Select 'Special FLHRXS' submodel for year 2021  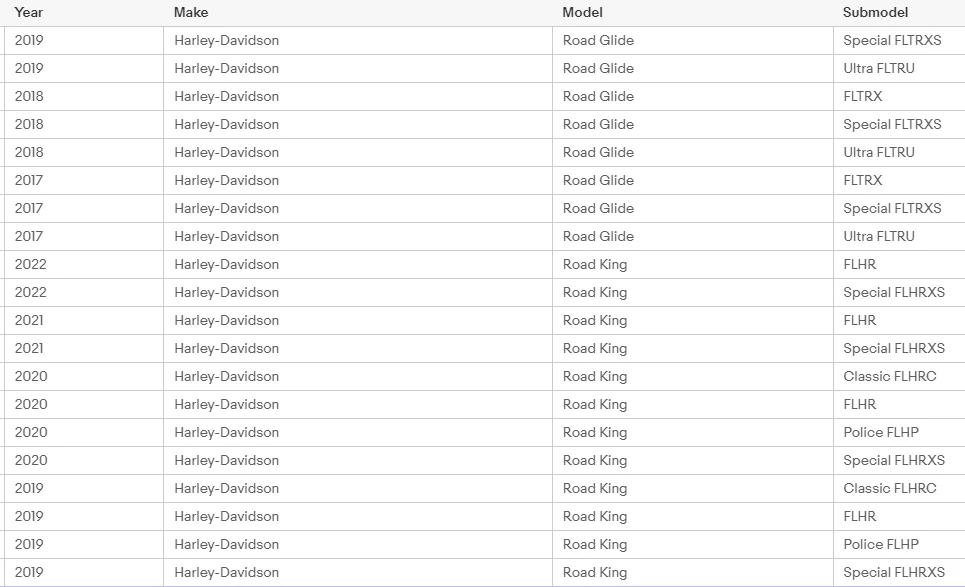pos(894,348)
